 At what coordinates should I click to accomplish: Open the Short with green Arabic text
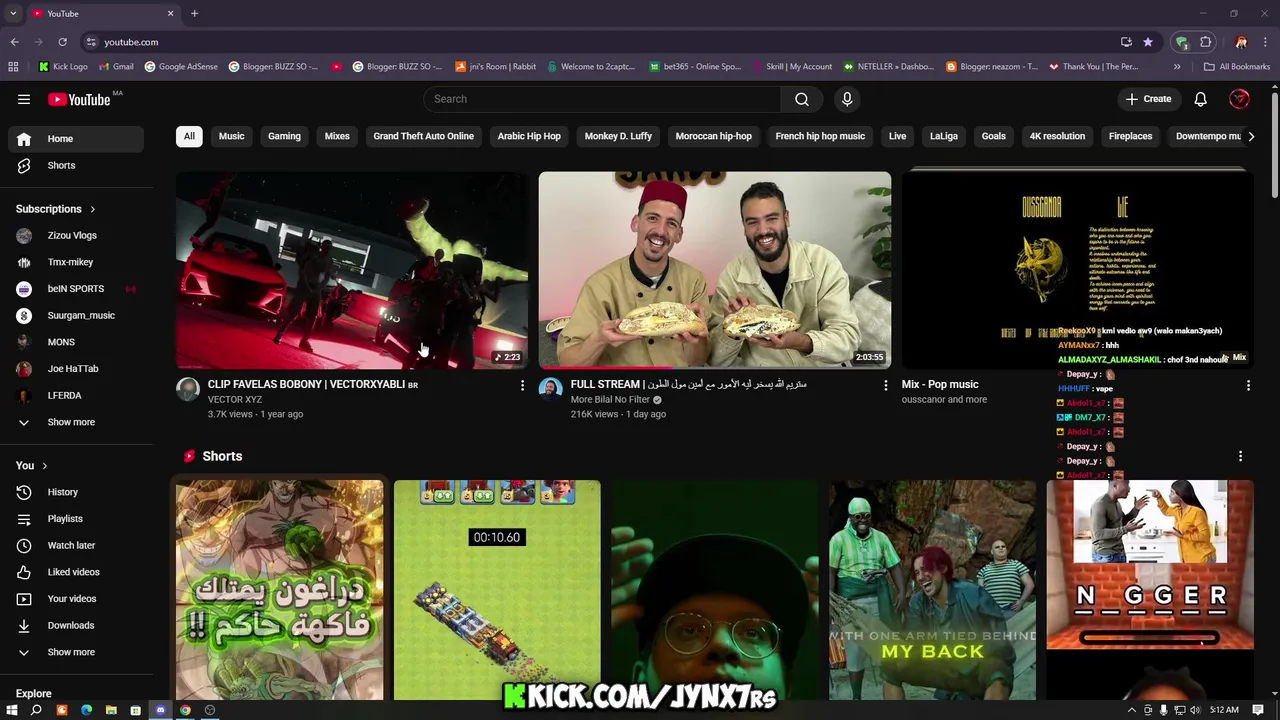click(279, 590)
